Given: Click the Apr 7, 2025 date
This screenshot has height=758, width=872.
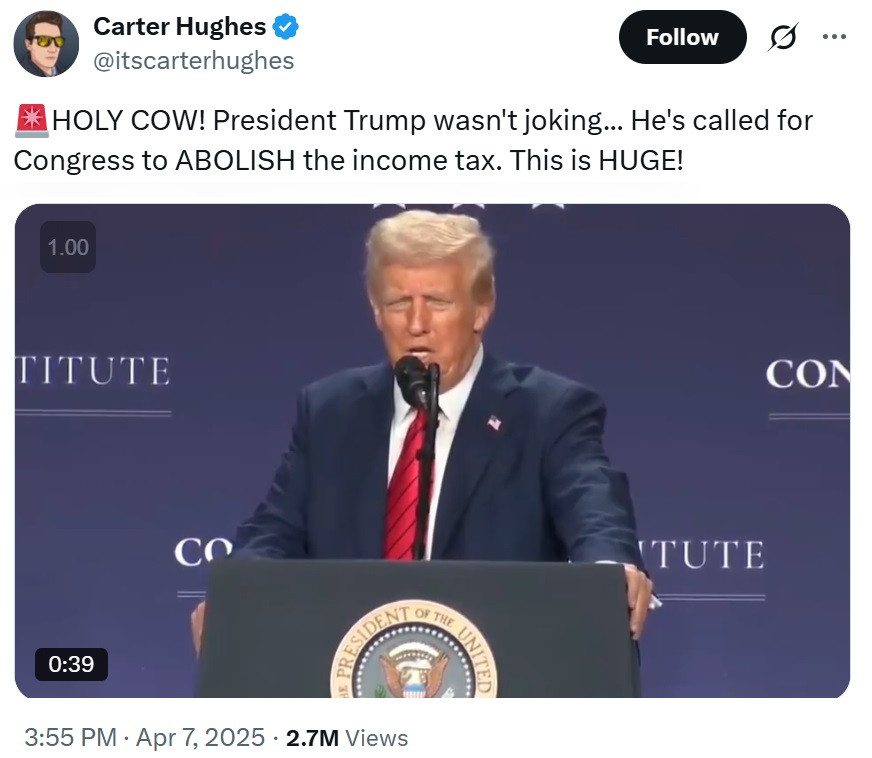Looking at the screenshot, I should click(201, 737).
